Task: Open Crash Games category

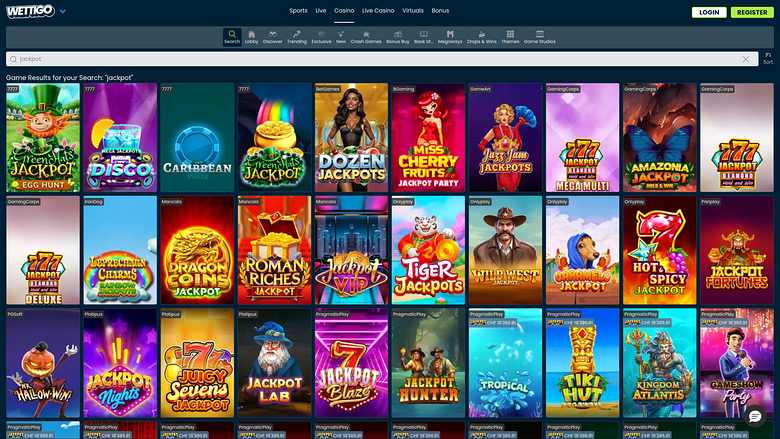Action: coord(366,37)
